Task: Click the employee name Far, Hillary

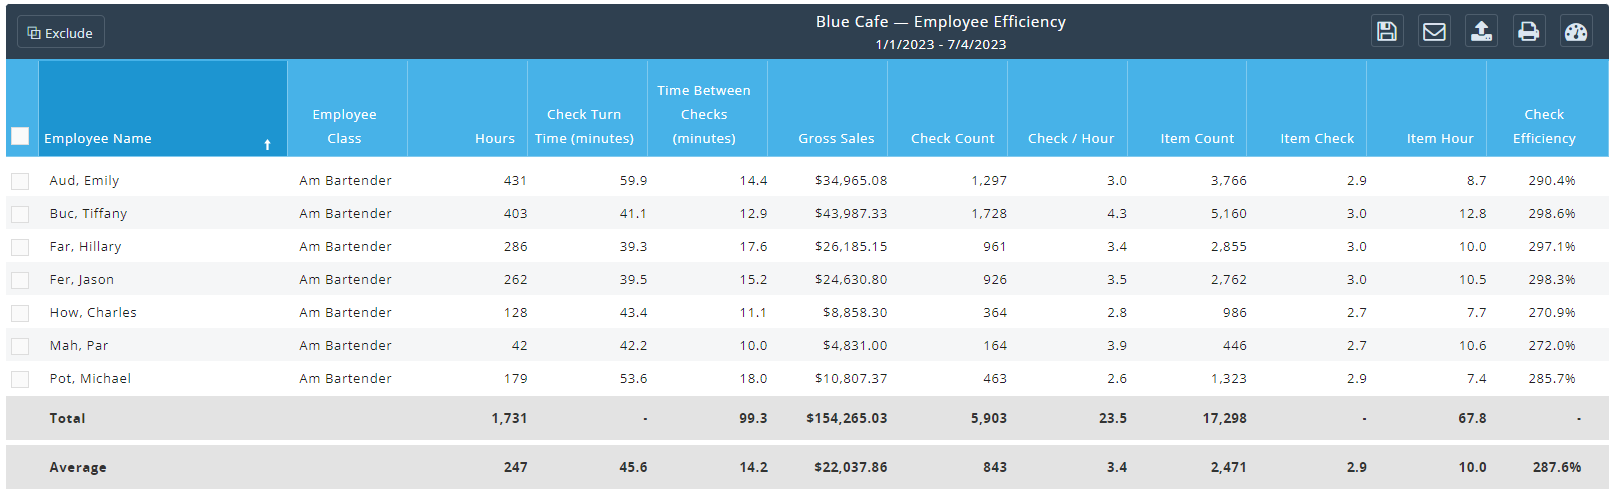Action: [85, 247]
